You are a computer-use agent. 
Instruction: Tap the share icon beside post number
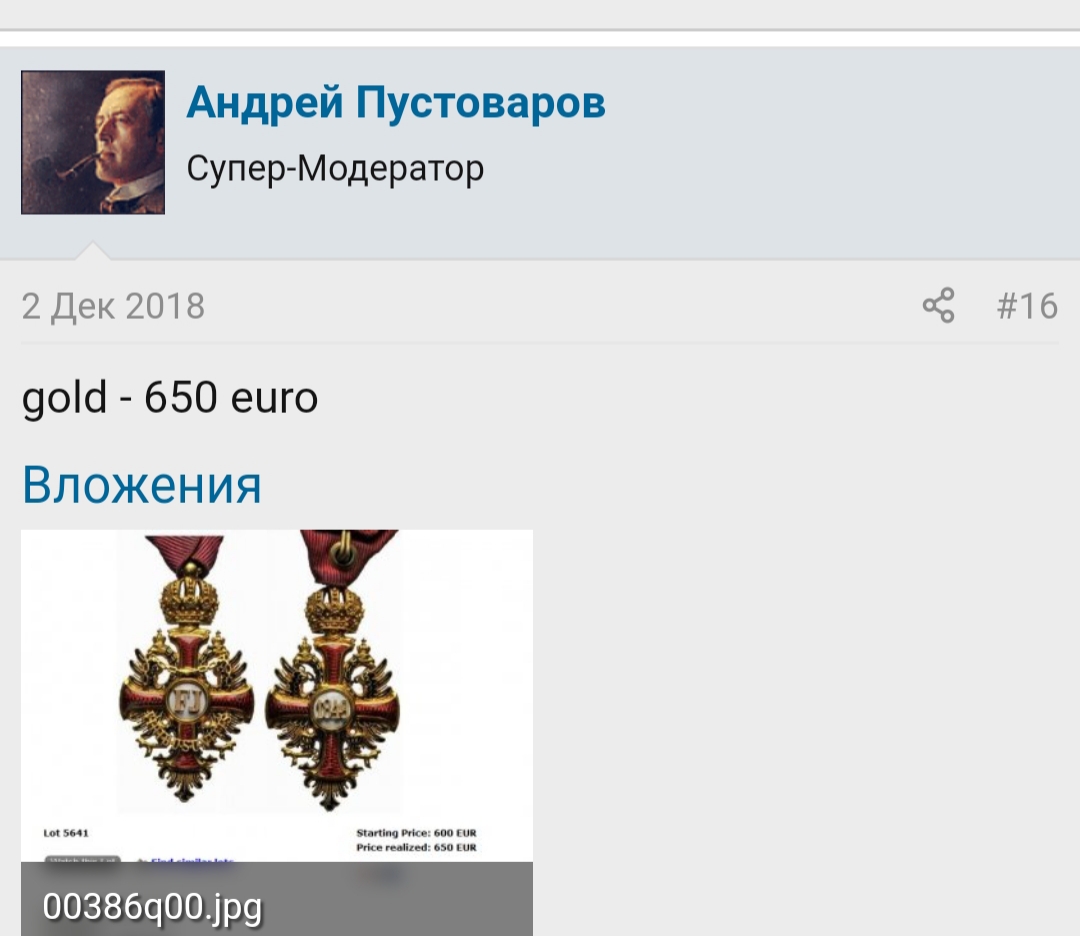(938, 305)
